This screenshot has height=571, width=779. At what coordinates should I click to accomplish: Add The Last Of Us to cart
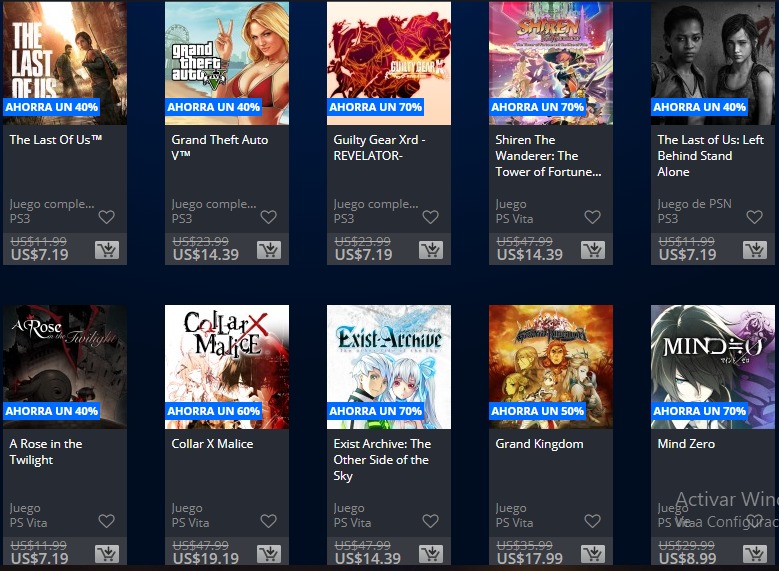(107, 250)
